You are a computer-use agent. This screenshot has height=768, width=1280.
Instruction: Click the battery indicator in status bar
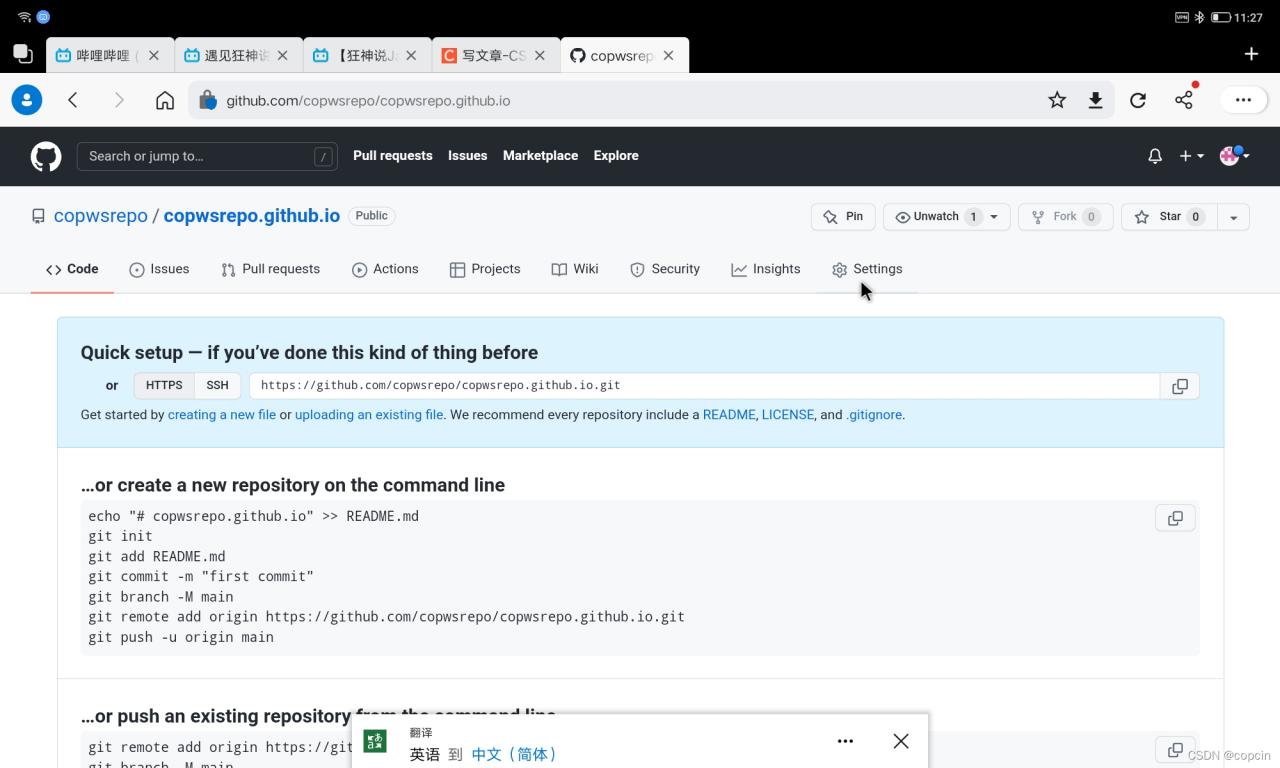1221,17
